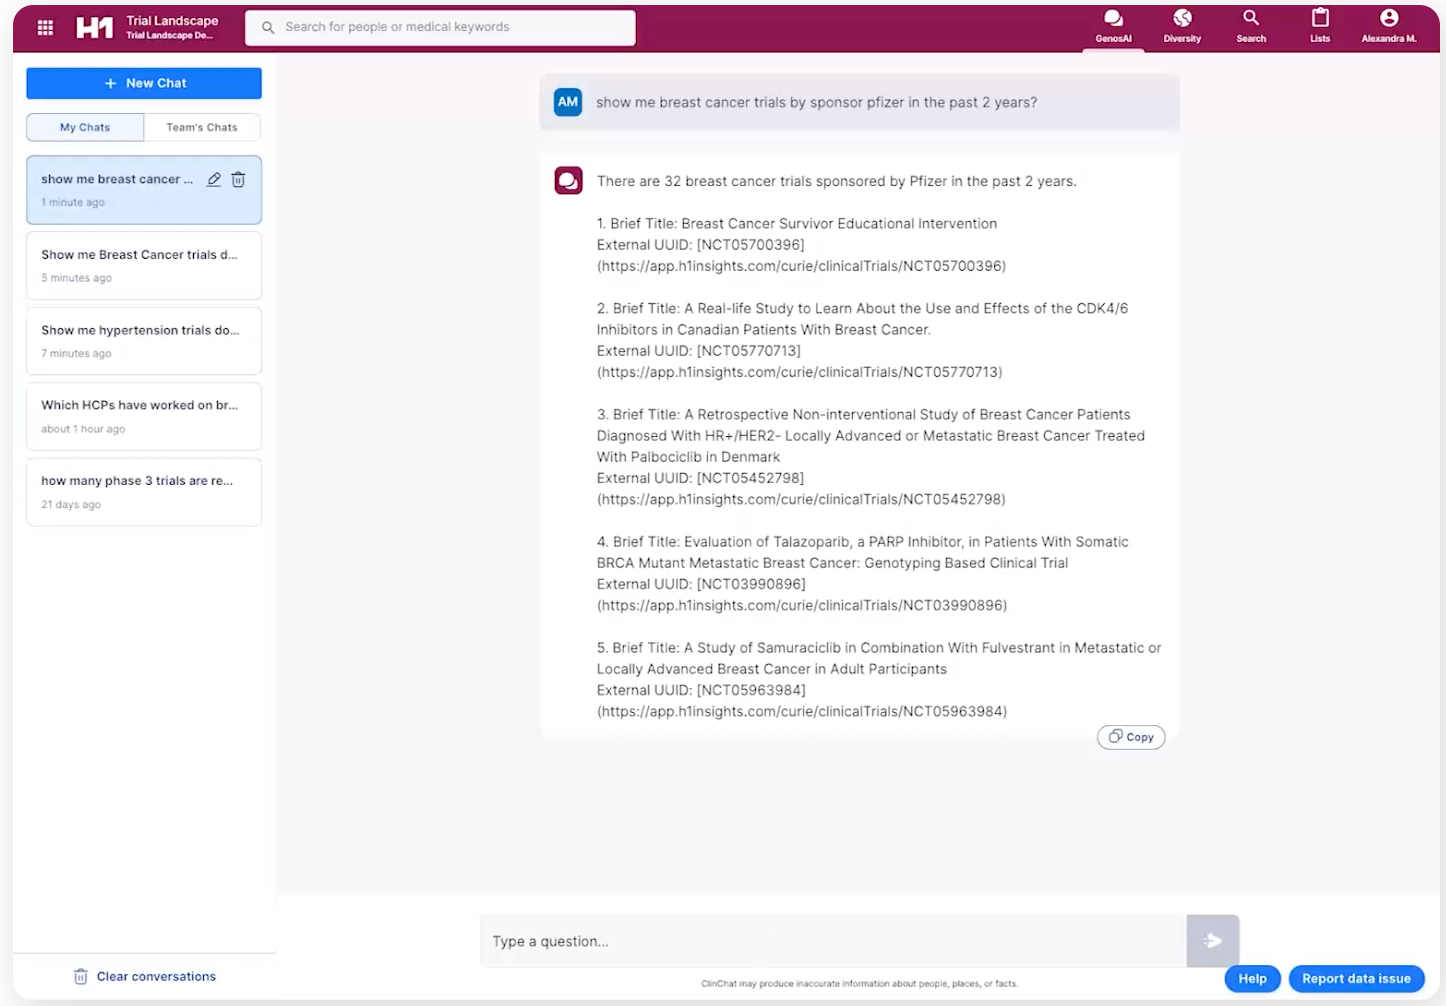Open the NCT03990896 trial link
The height and width of the screenshot is (1006, 1446).
[802, 605]
